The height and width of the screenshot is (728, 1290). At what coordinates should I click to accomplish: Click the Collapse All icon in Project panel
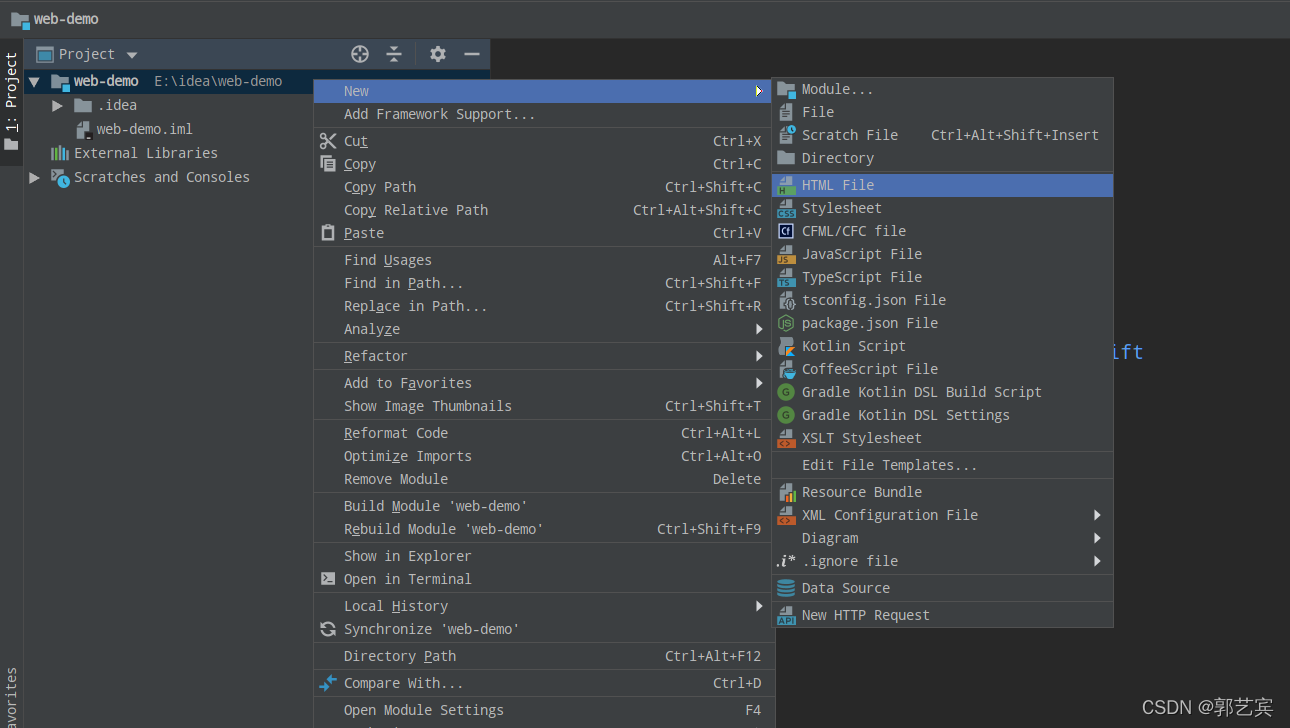(x=394, y=54)
